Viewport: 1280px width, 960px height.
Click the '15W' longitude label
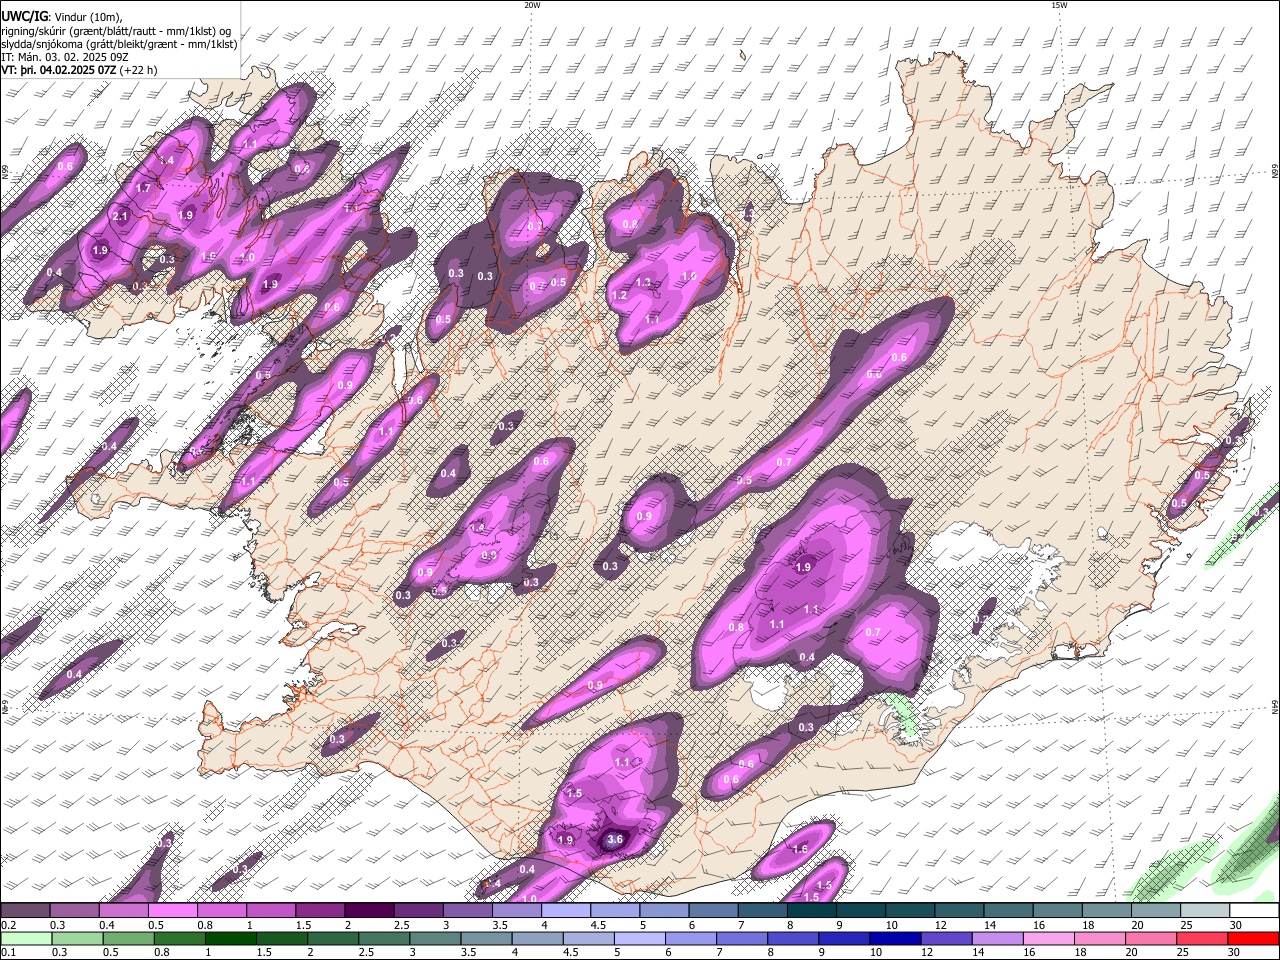1058,5
